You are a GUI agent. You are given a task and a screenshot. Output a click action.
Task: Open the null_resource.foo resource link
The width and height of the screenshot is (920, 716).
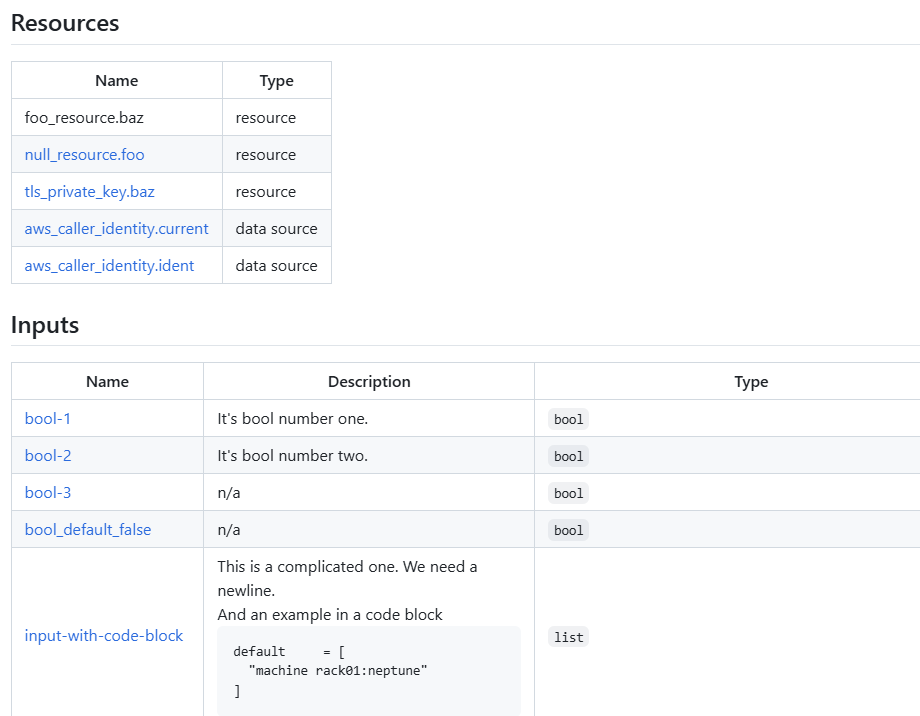point(84,154)
